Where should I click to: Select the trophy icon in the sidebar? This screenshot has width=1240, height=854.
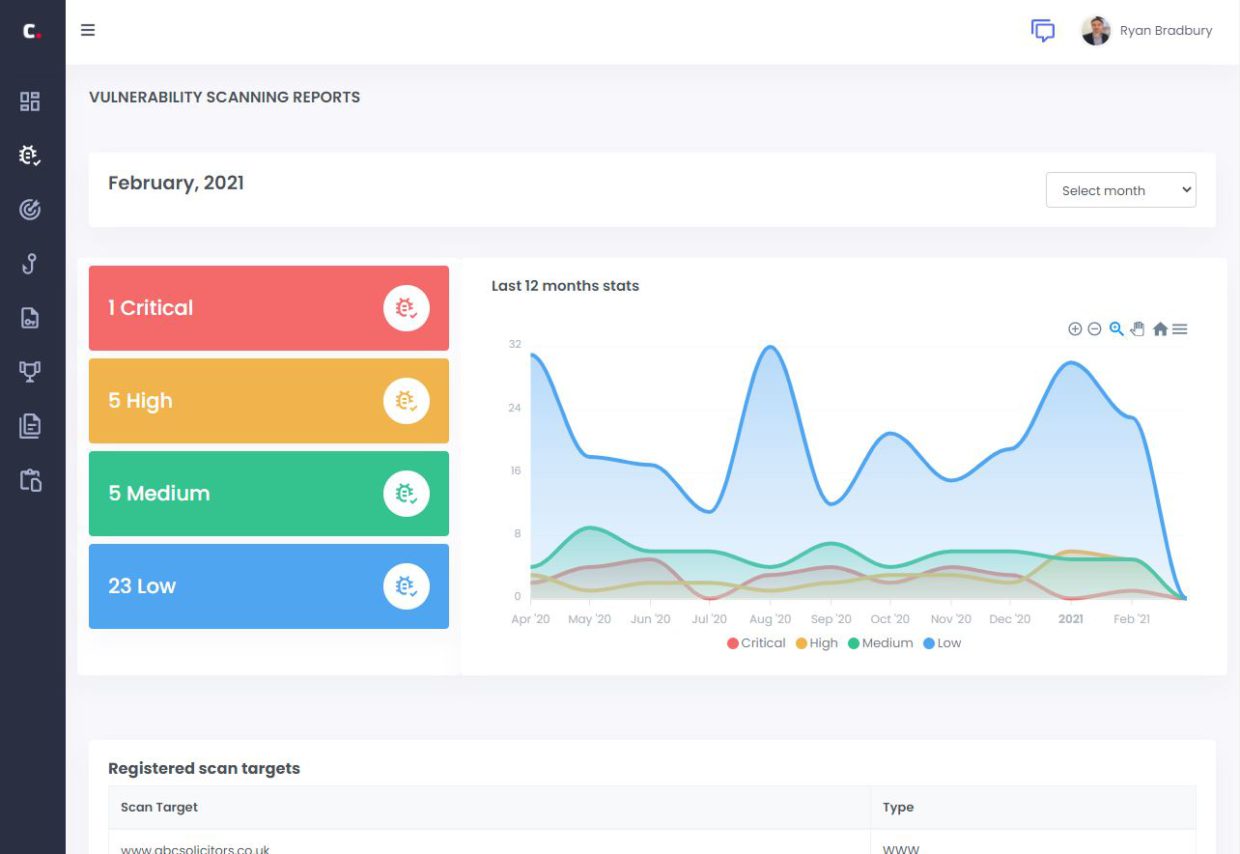coord(29,371)
